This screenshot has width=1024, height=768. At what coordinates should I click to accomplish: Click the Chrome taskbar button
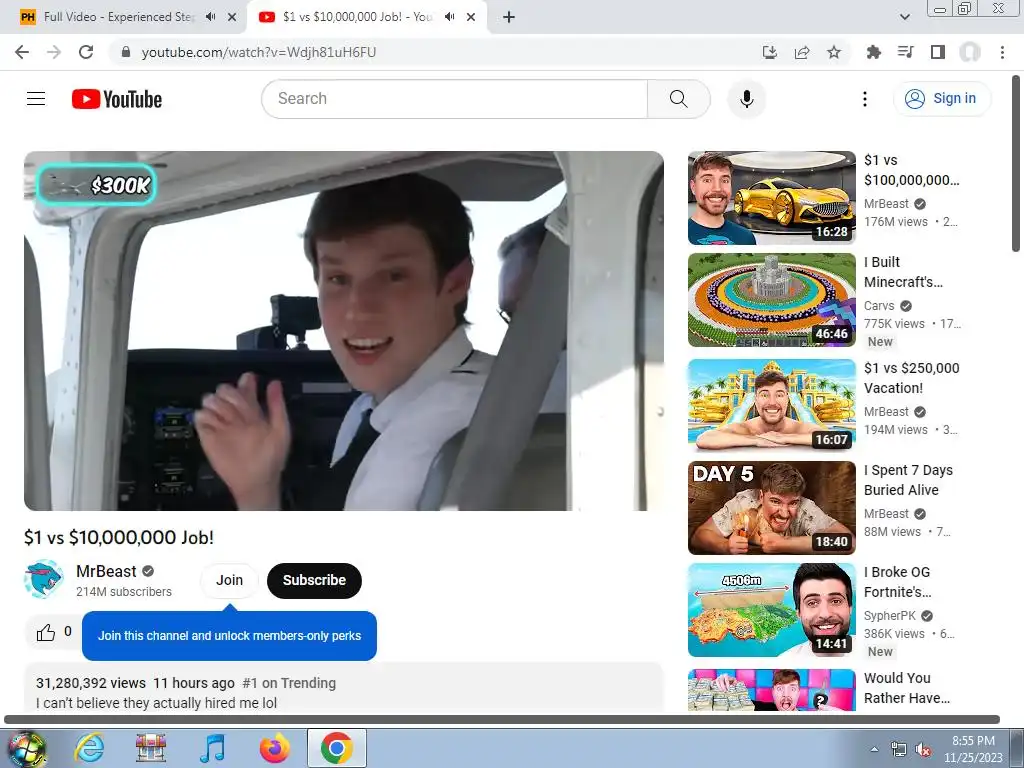(x=336, y=748)
